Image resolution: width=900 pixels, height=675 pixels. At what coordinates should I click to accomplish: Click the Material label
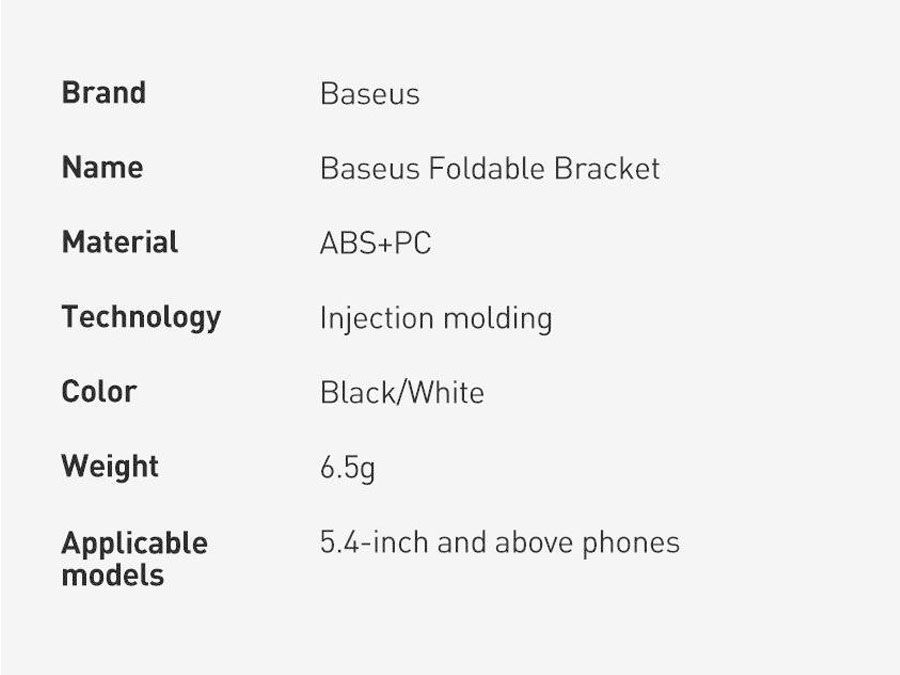coord(119,242)
